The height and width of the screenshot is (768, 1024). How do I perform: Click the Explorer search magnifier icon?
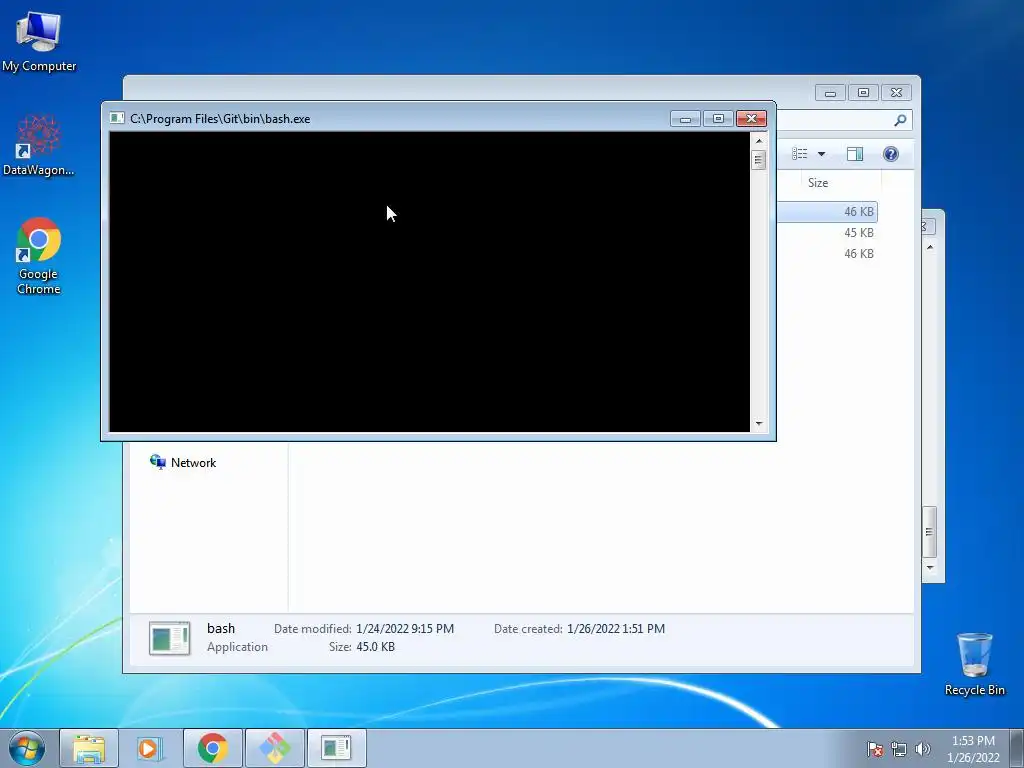900,120
